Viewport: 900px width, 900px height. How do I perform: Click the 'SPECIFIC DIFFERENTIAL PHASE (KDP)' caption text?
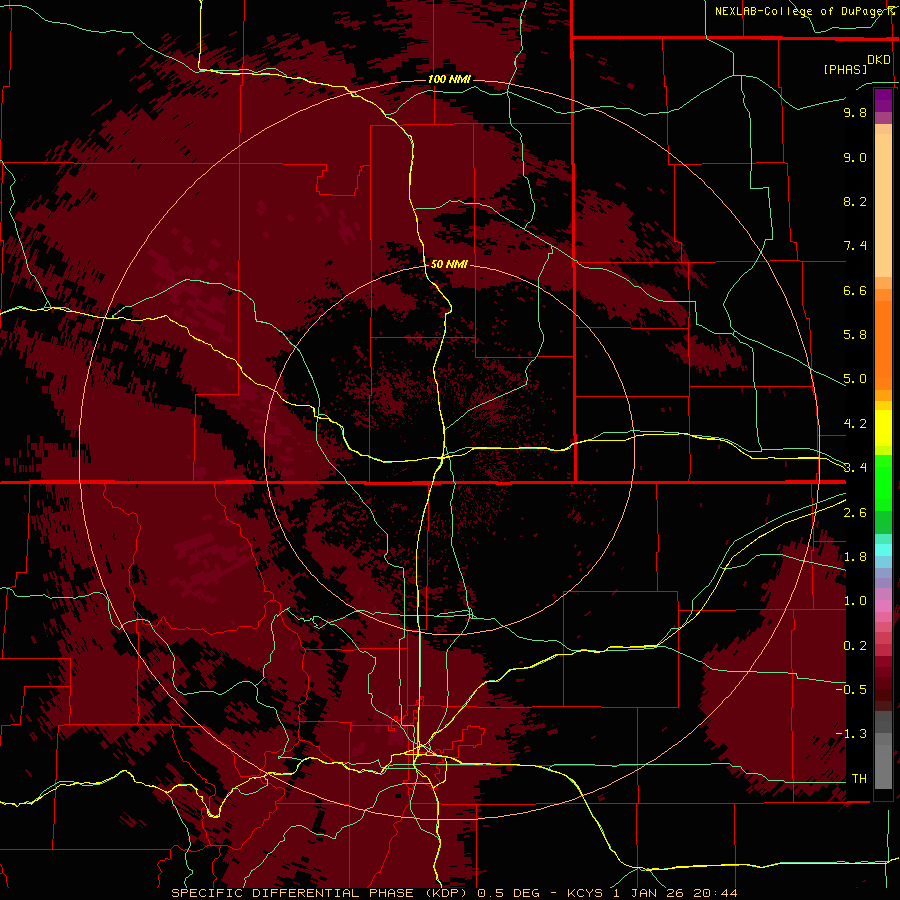click(x=320, y=893)
